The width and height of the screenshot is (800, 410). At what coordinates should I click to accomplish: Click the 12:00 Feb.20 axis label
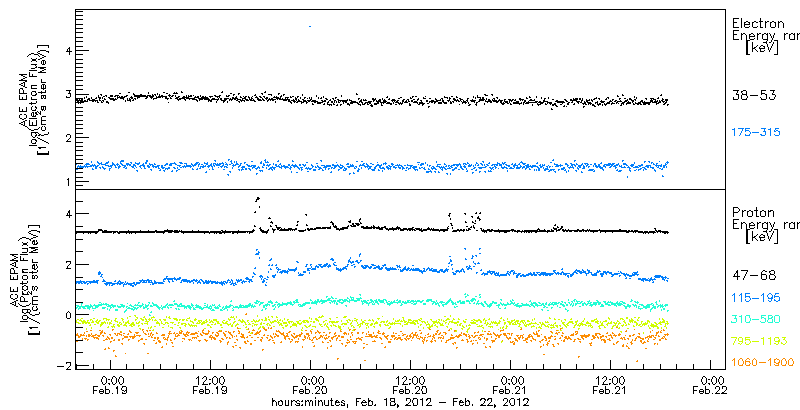coord(410,385)
